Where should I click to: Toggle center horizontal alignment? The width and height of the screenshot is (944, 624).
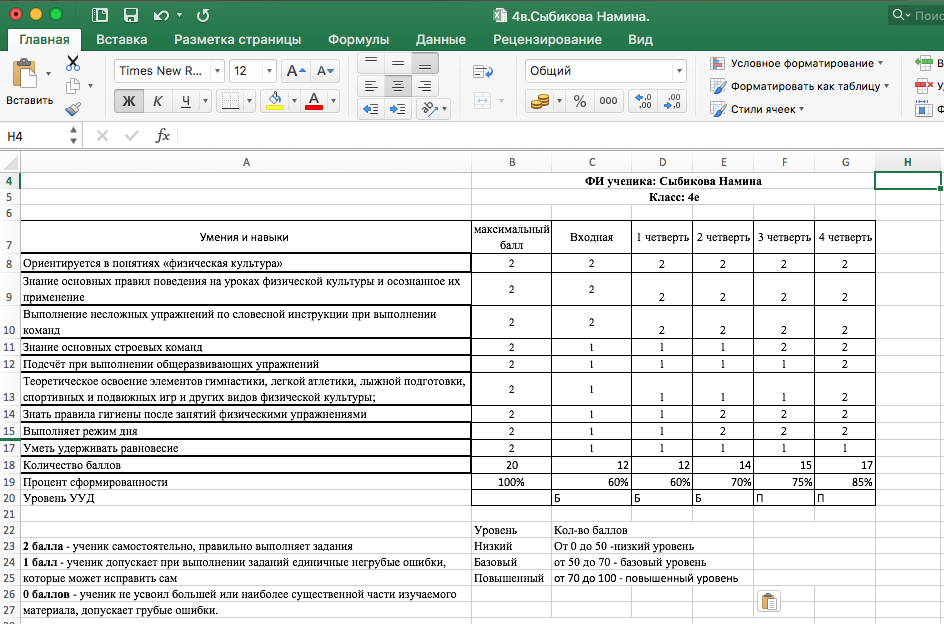tap(398, 86)
